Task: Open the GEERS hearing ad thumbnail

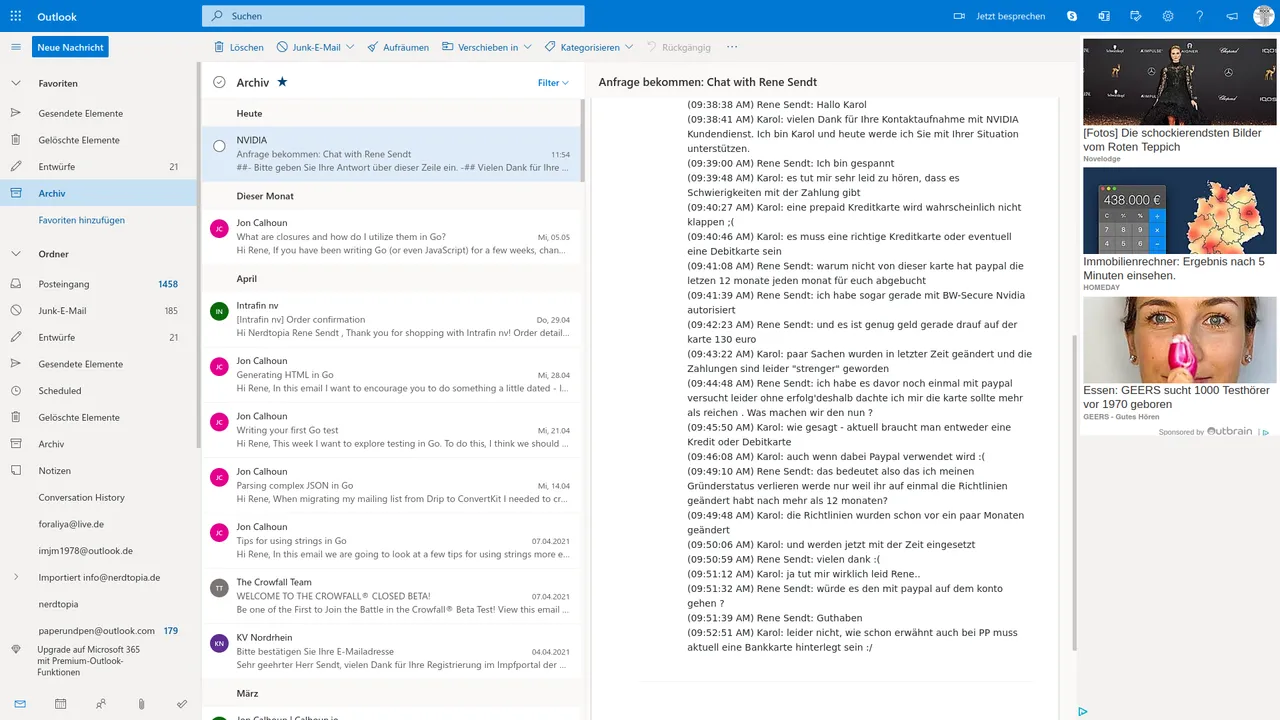Action: click(x=1180, y=340)
